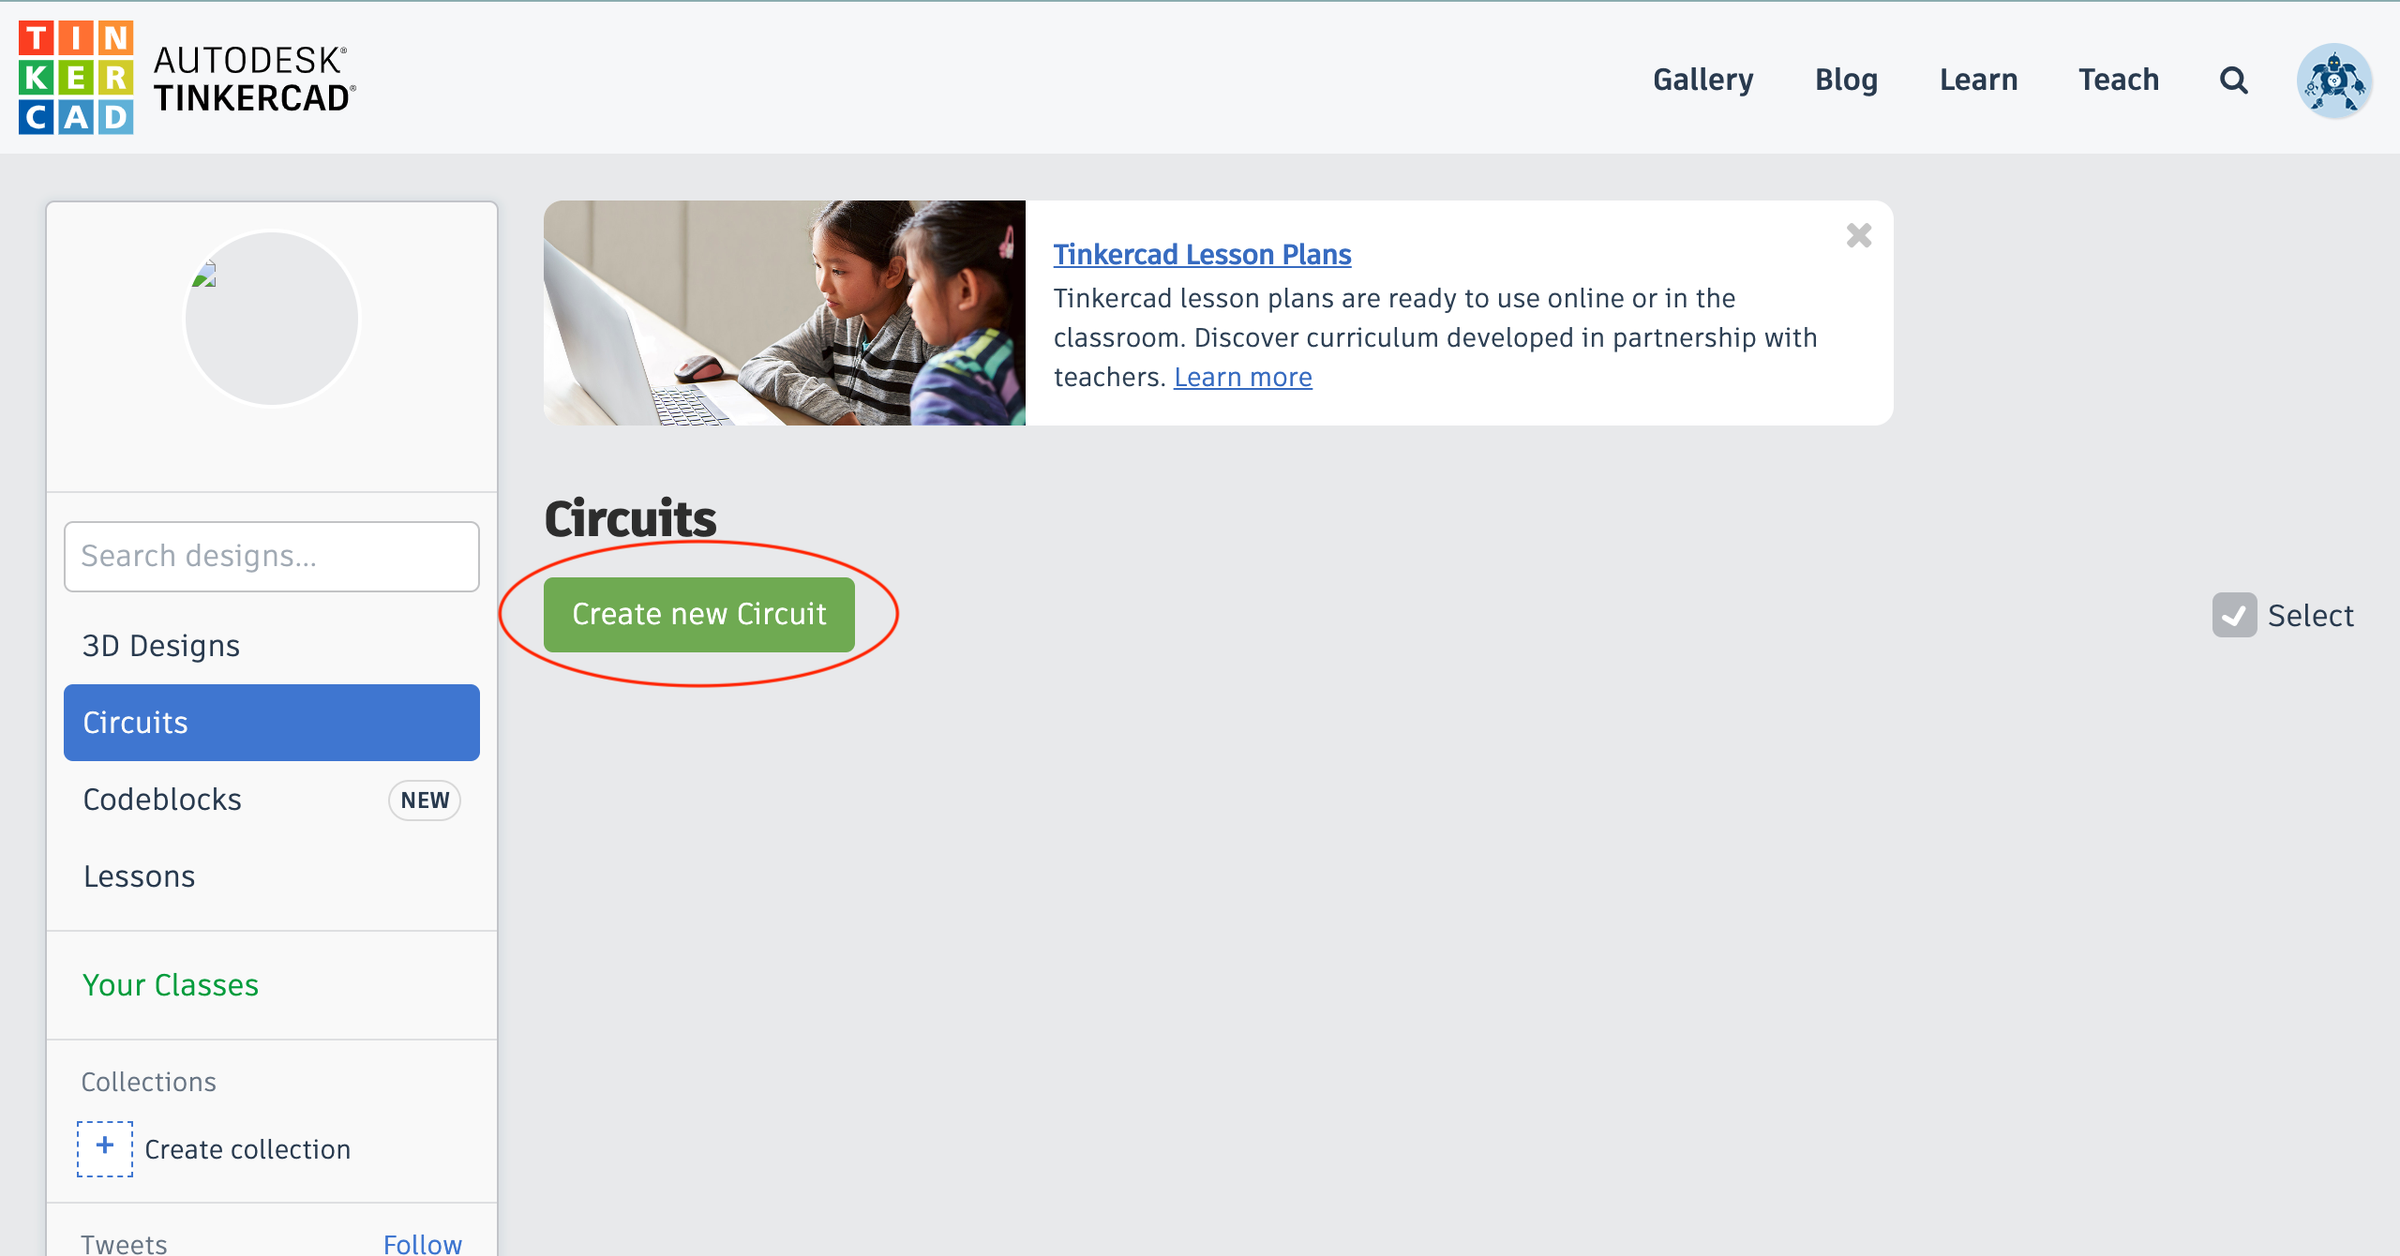Follow the Learn more link
The height and width of the screenshot is (1256, 2400).
1242,377
